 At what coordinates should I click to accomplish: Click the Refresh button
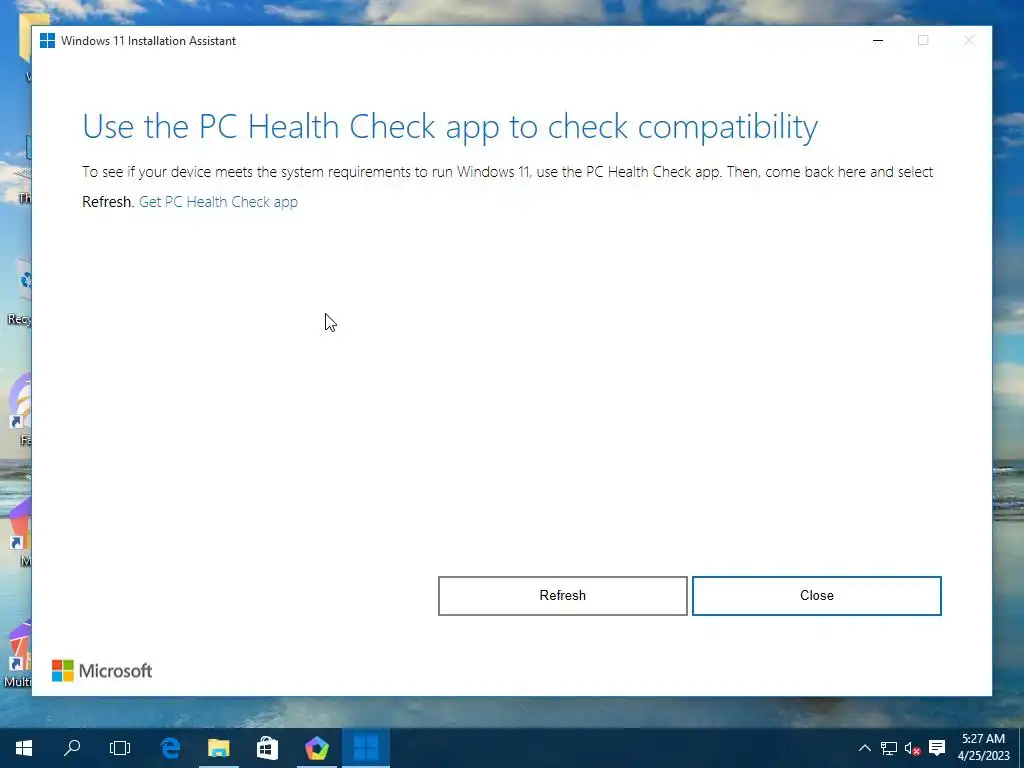pyautogui.click(x=562, y=596)
